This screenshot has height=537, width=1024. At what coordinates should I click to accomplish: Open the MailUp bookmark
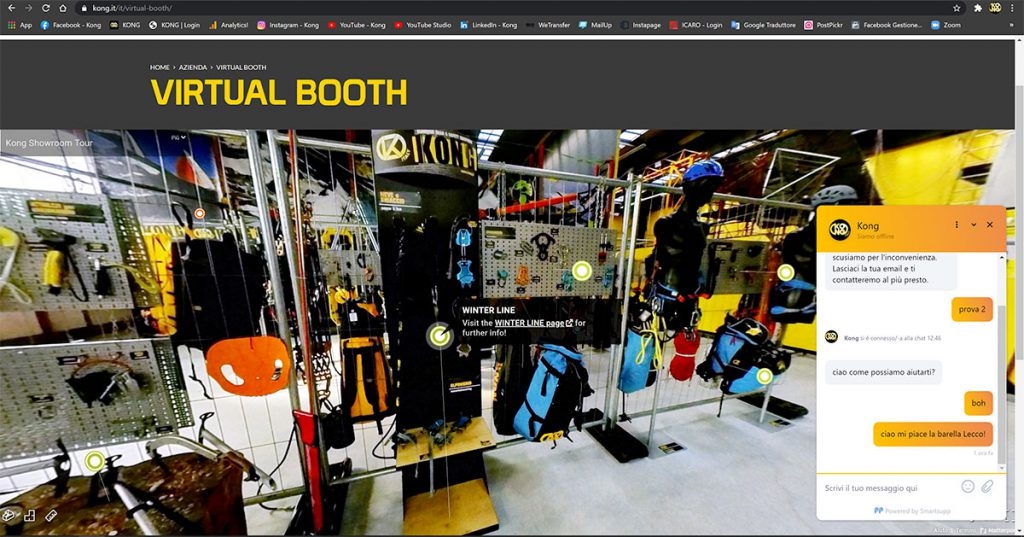595,25
